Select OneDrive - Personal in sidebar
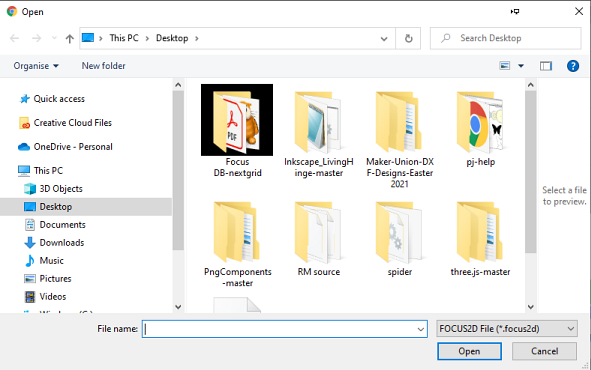The width and height of the screenshot is (591, 370). coord(73,147)
